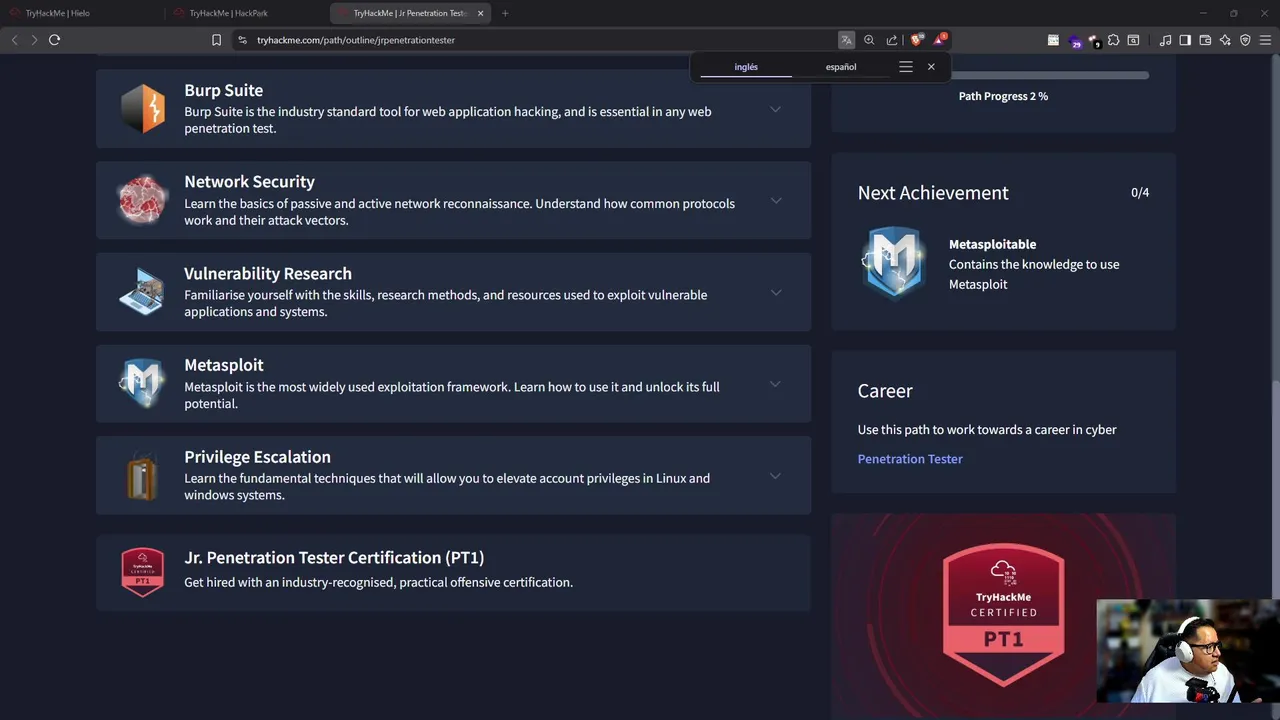Click the Metasploitable achievement title
Image resolution: width=1280 pixels, height=720 pixels.
(992, 244)
